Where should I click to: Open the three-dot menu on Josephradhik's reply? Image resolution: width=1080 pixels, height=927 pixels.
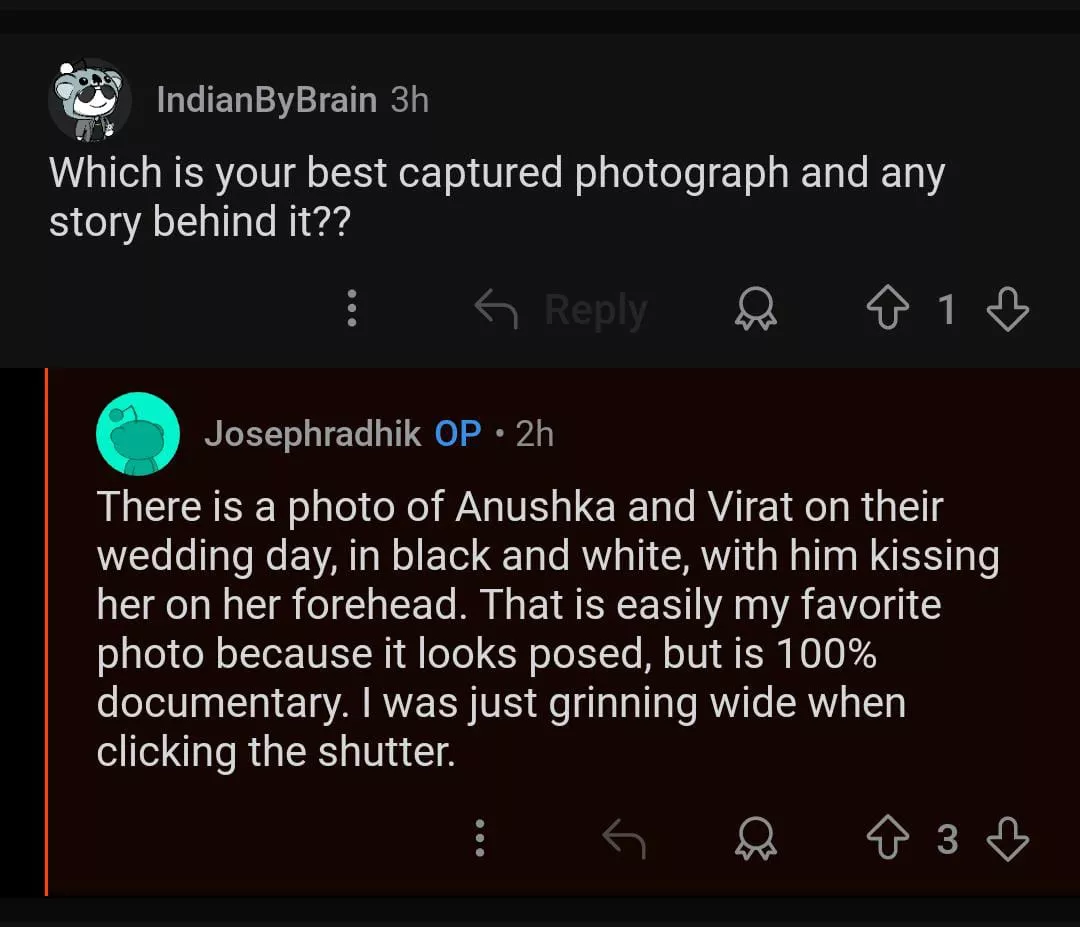click(x=480, y=840)
